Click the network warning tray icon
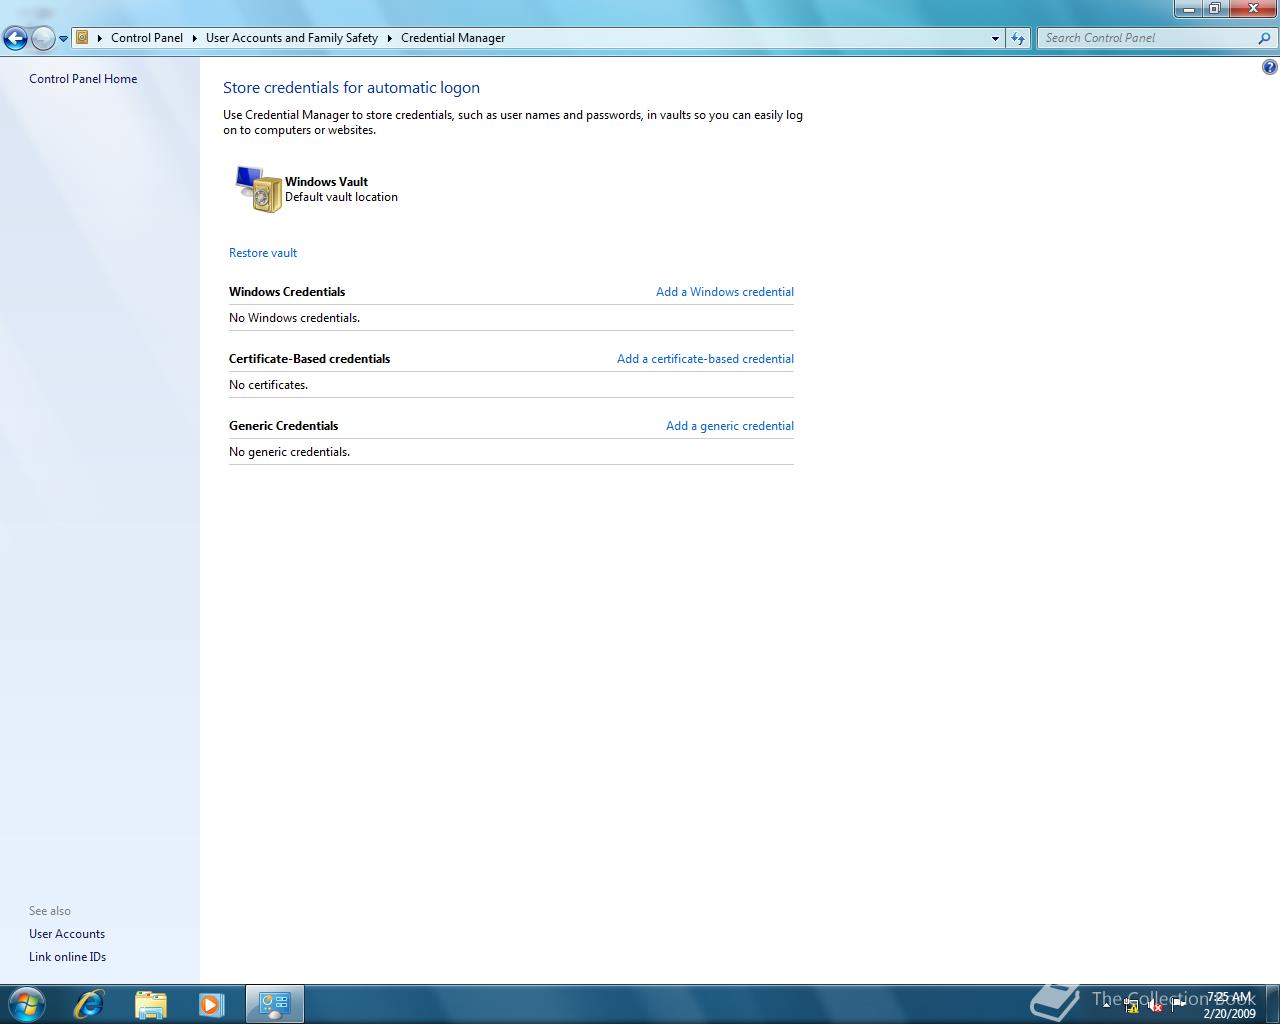The width and height of the screenshot is (1280, 1024). [1131, 1006]
